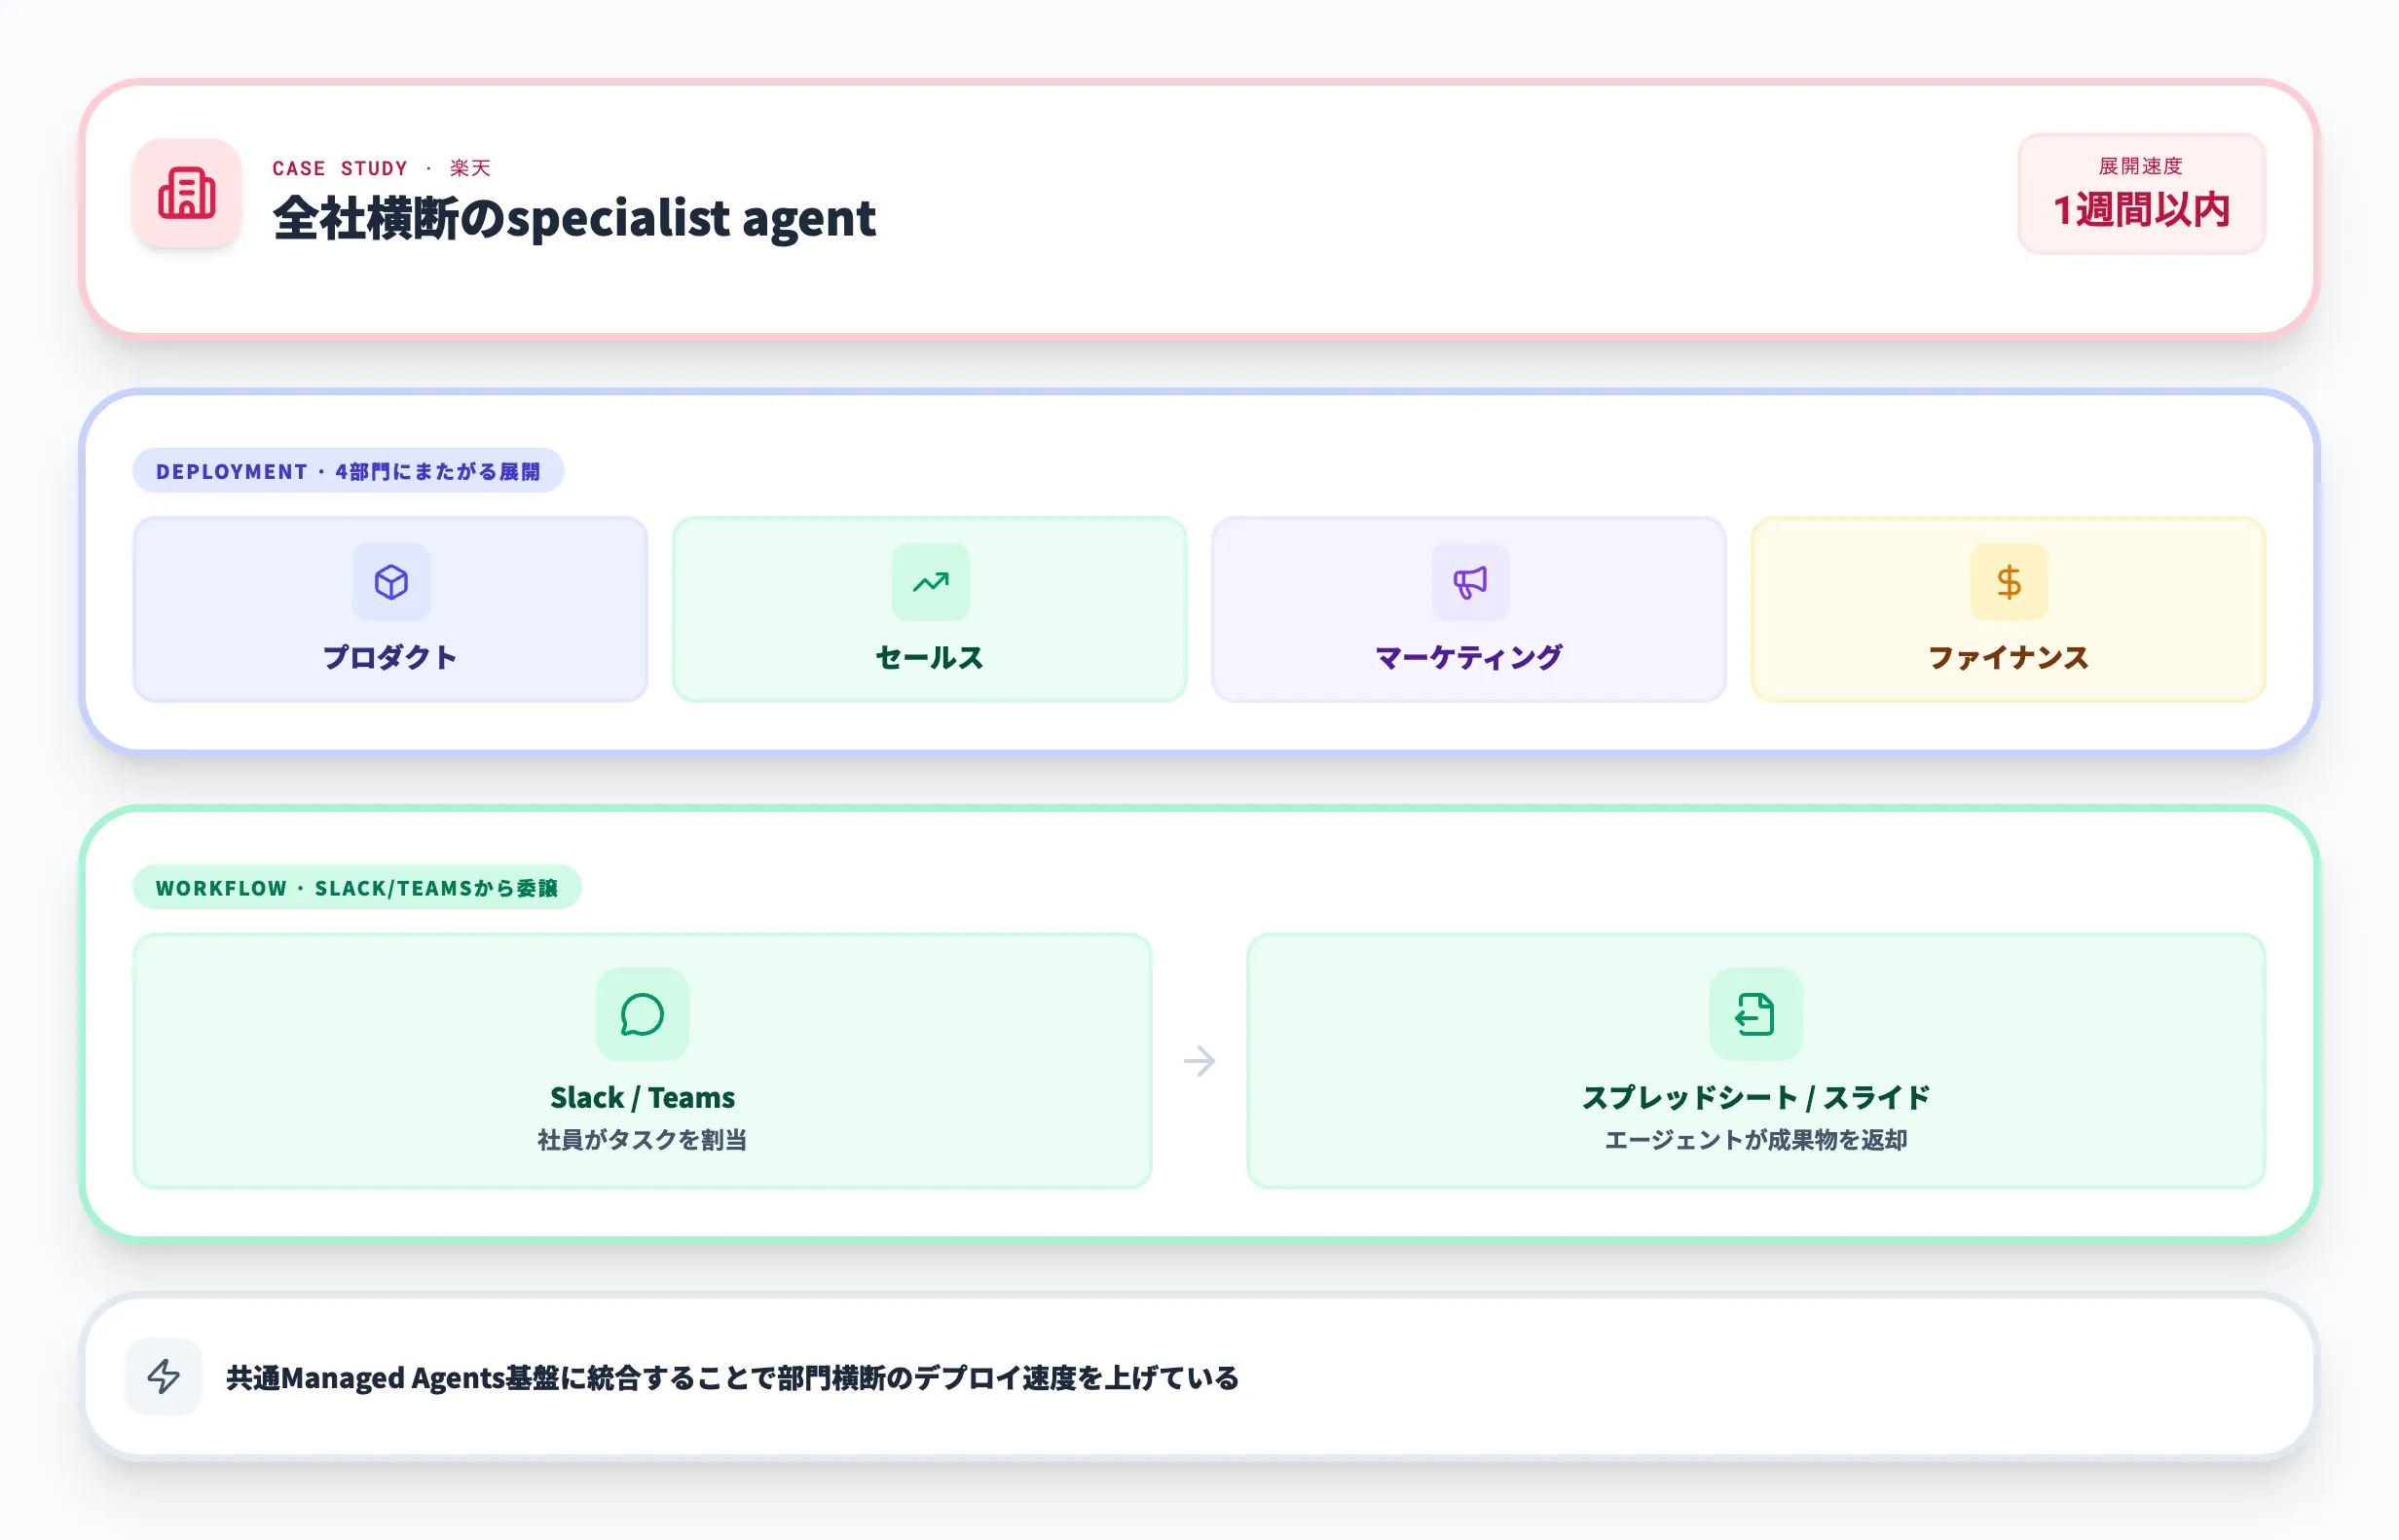Select the WORKFLOW ・ SLACK/TEAMSから委譲 label
The width and height of the screenshot is (2399, 1540).
(356, 887)
